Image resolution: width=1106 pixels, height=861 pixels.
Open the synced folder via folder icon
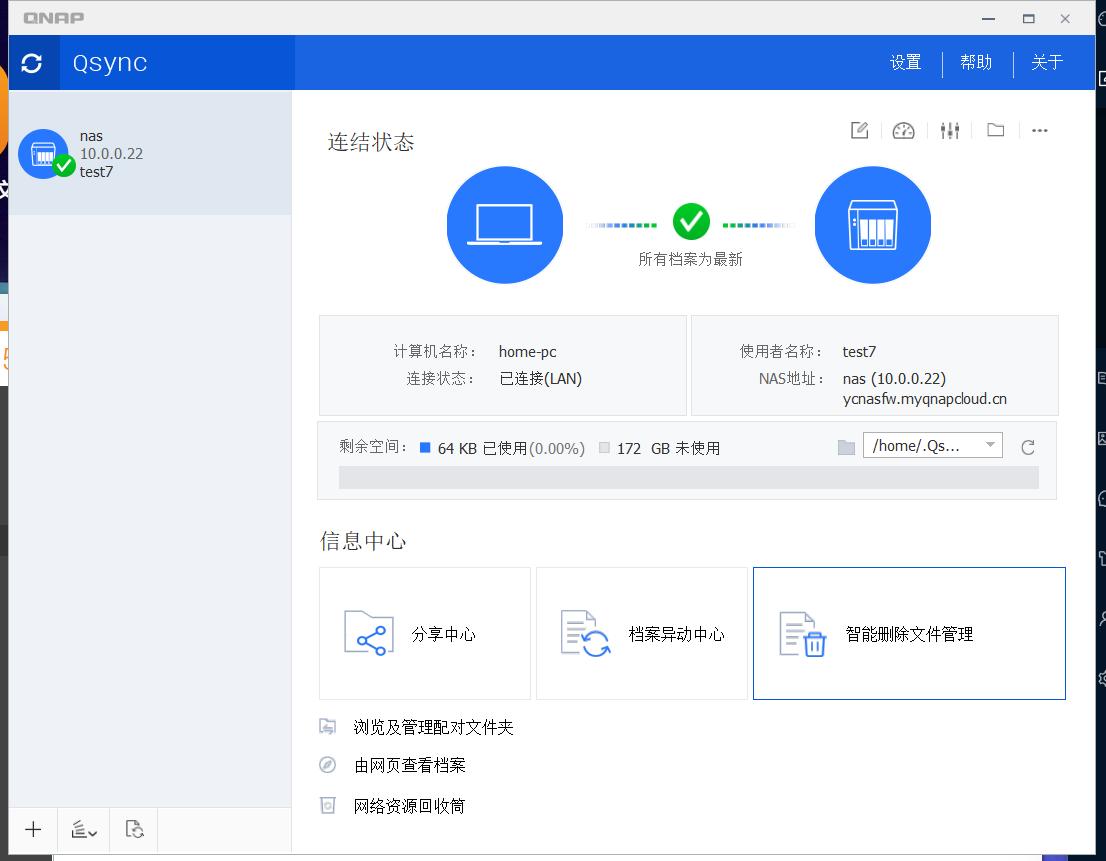[995, 130]
